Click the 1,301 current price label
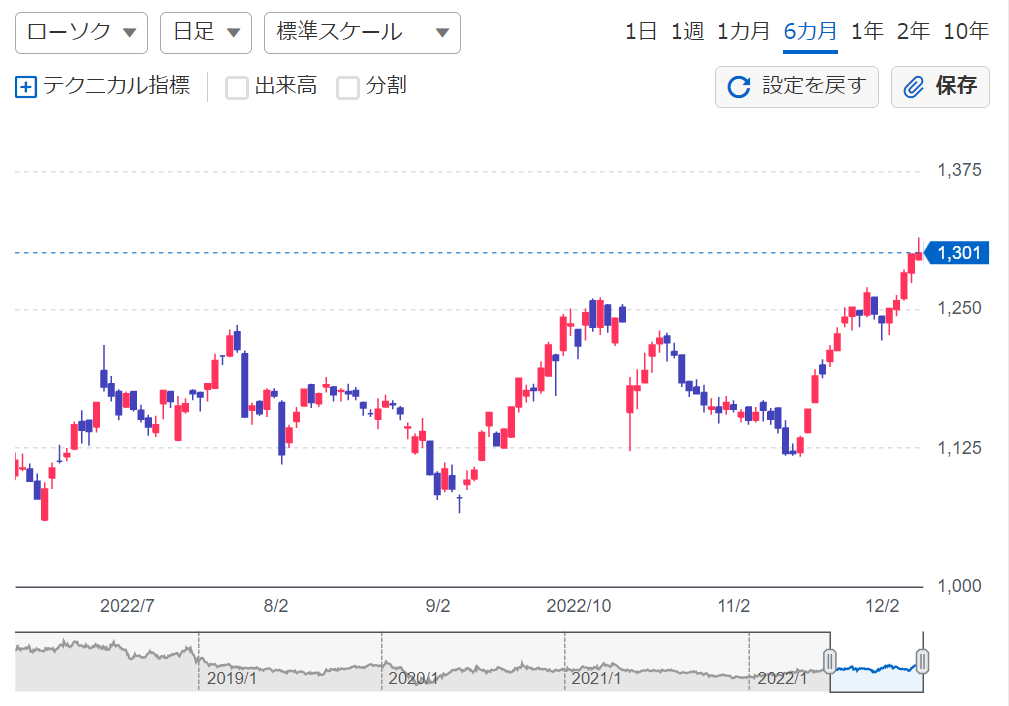Screen dimensions: 1009x706 (957, 253)
